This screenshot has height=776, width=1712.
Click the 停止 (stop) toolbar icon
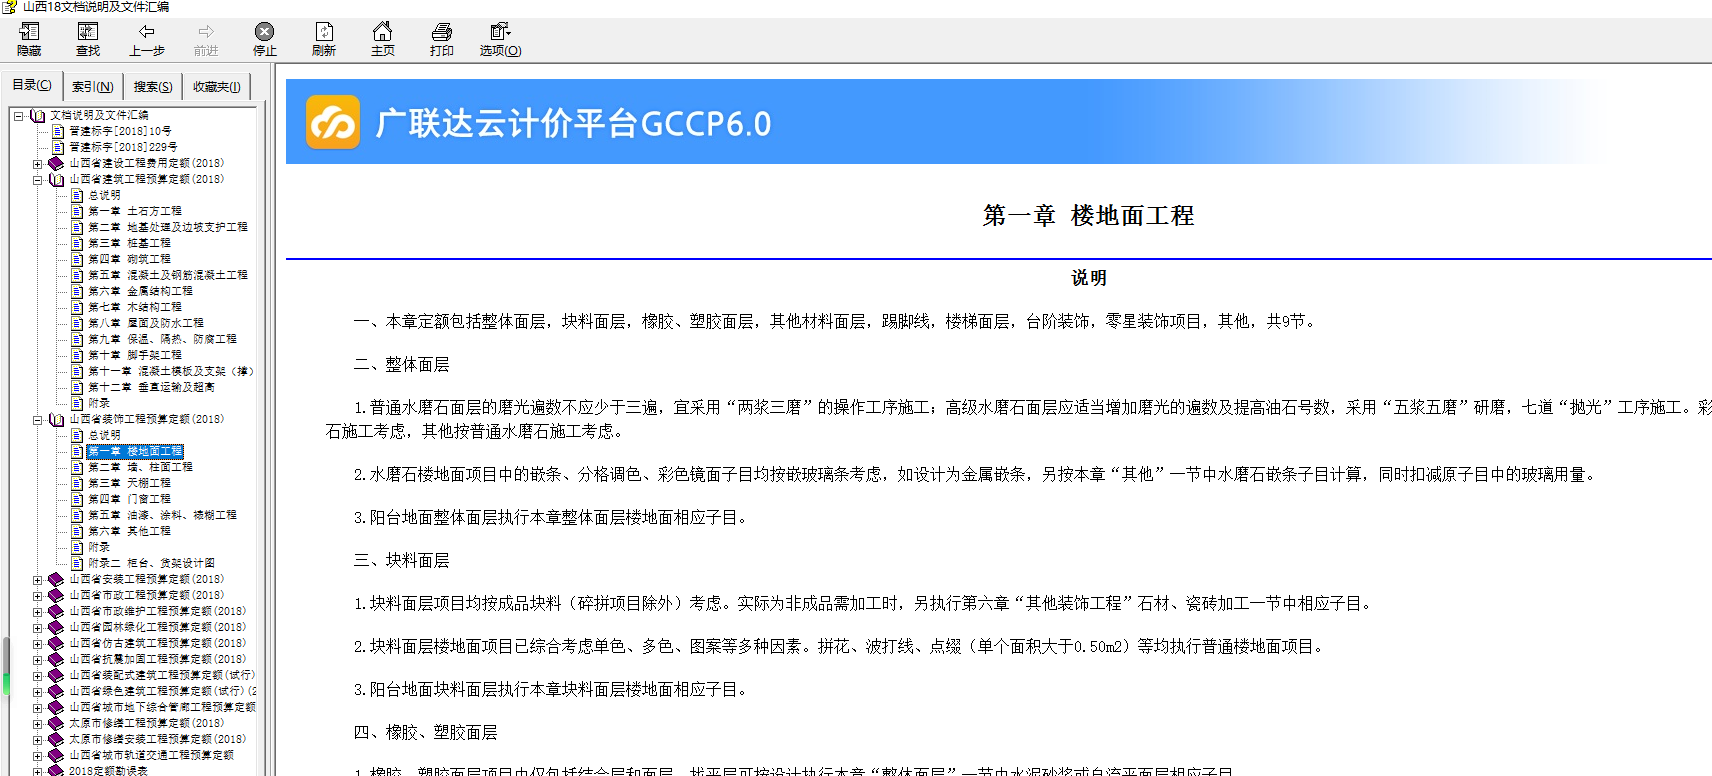click(264, 32)
